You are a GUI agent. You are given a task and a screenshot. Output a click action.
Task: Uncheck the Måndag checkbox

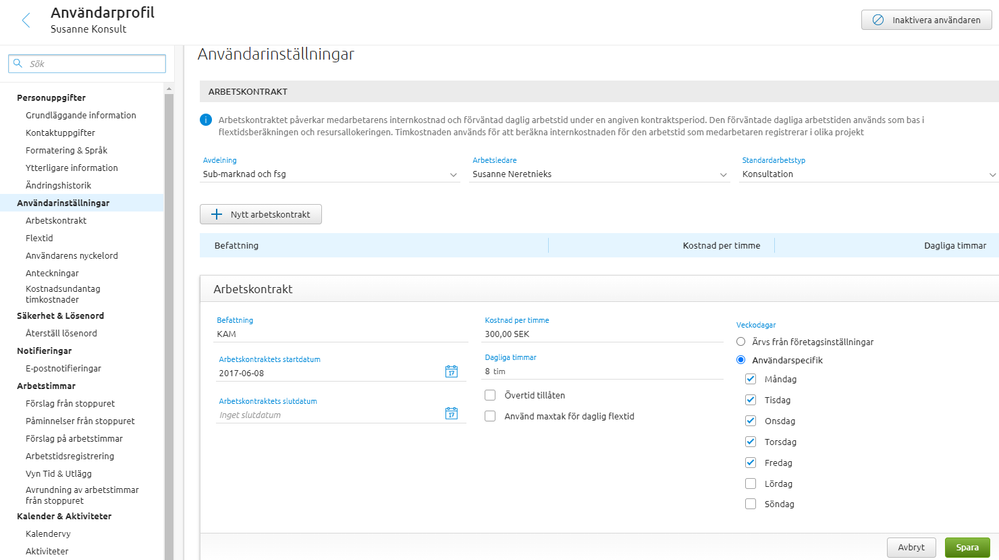750,380
